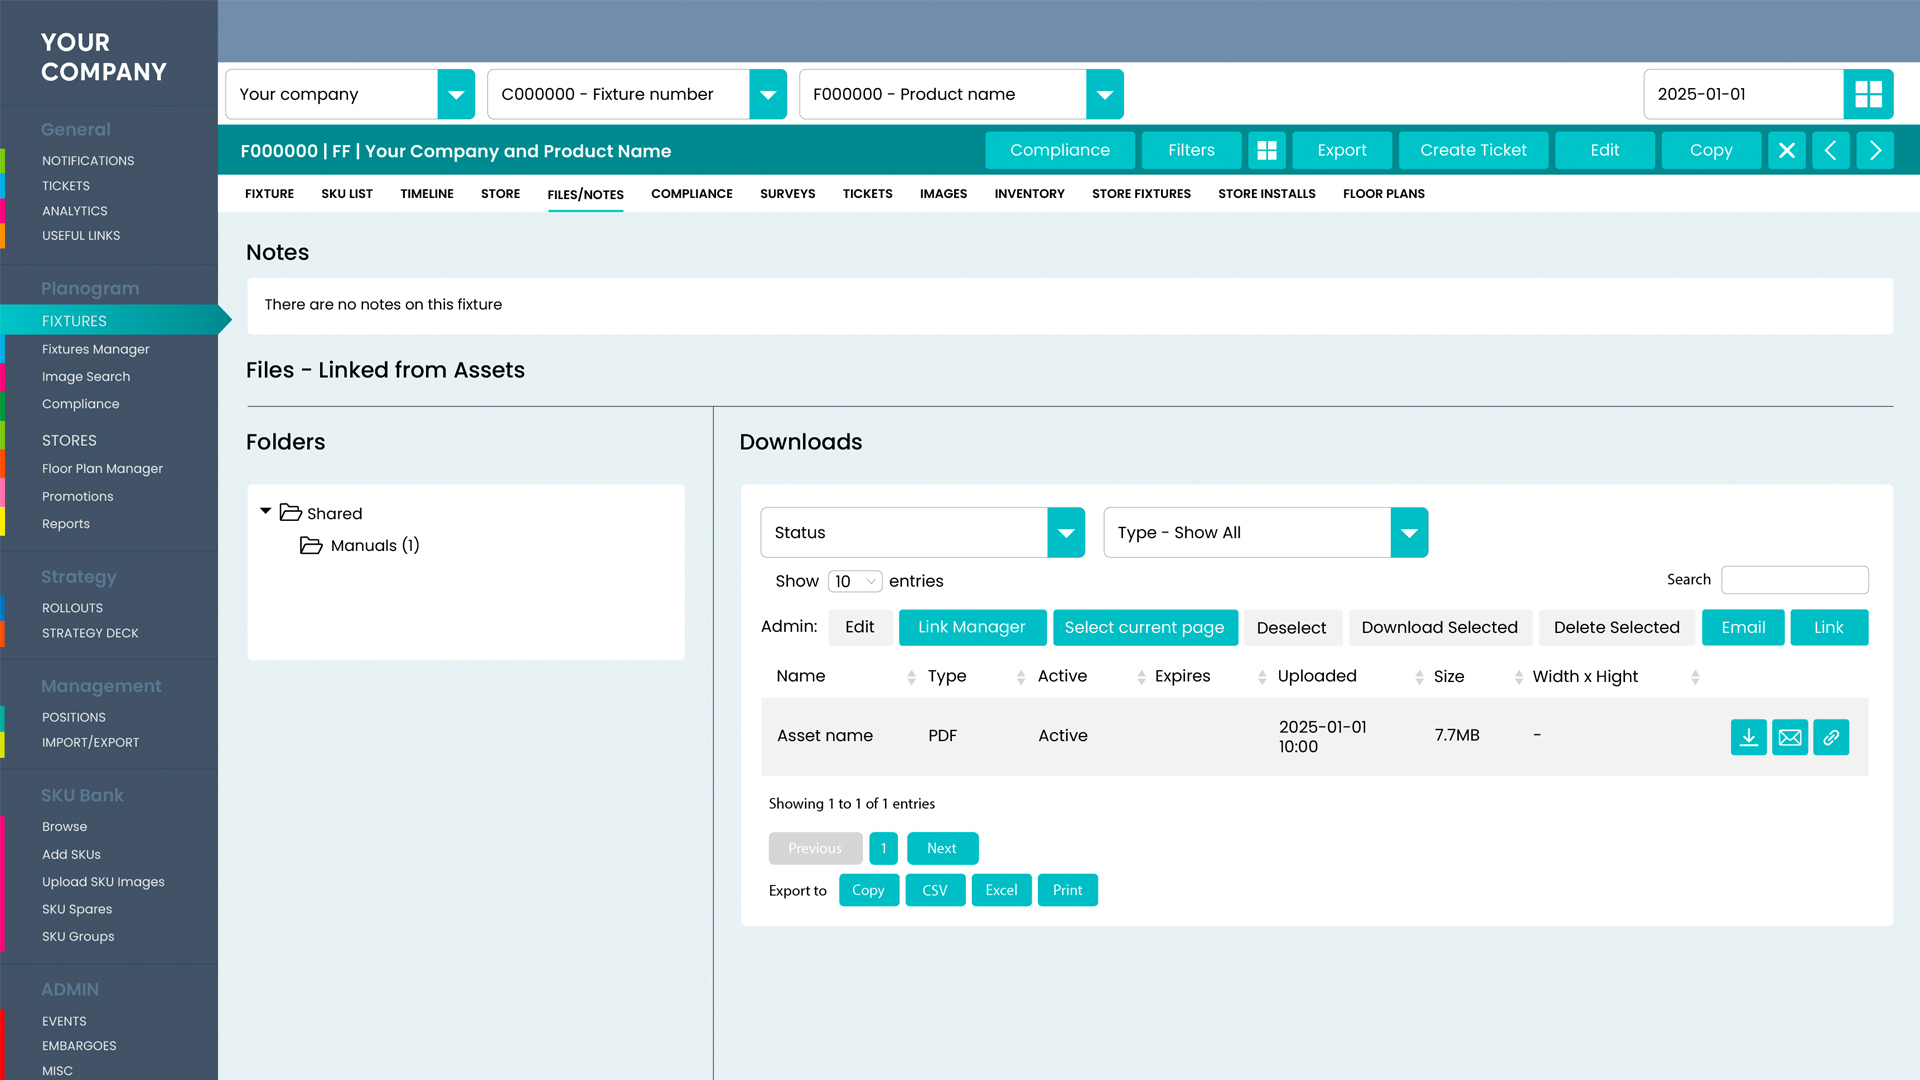This screenshot has width=1920, height=1080.
Task: Open the Type - Show All dropdown
Action: [1409, 532]
